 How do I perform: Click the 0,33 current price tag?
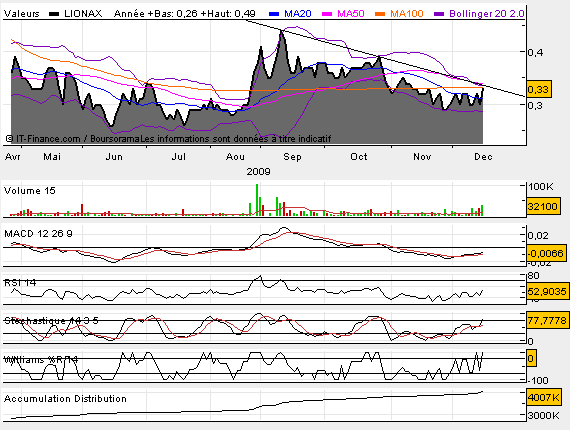pyautogui.click(x=539, y=89)
